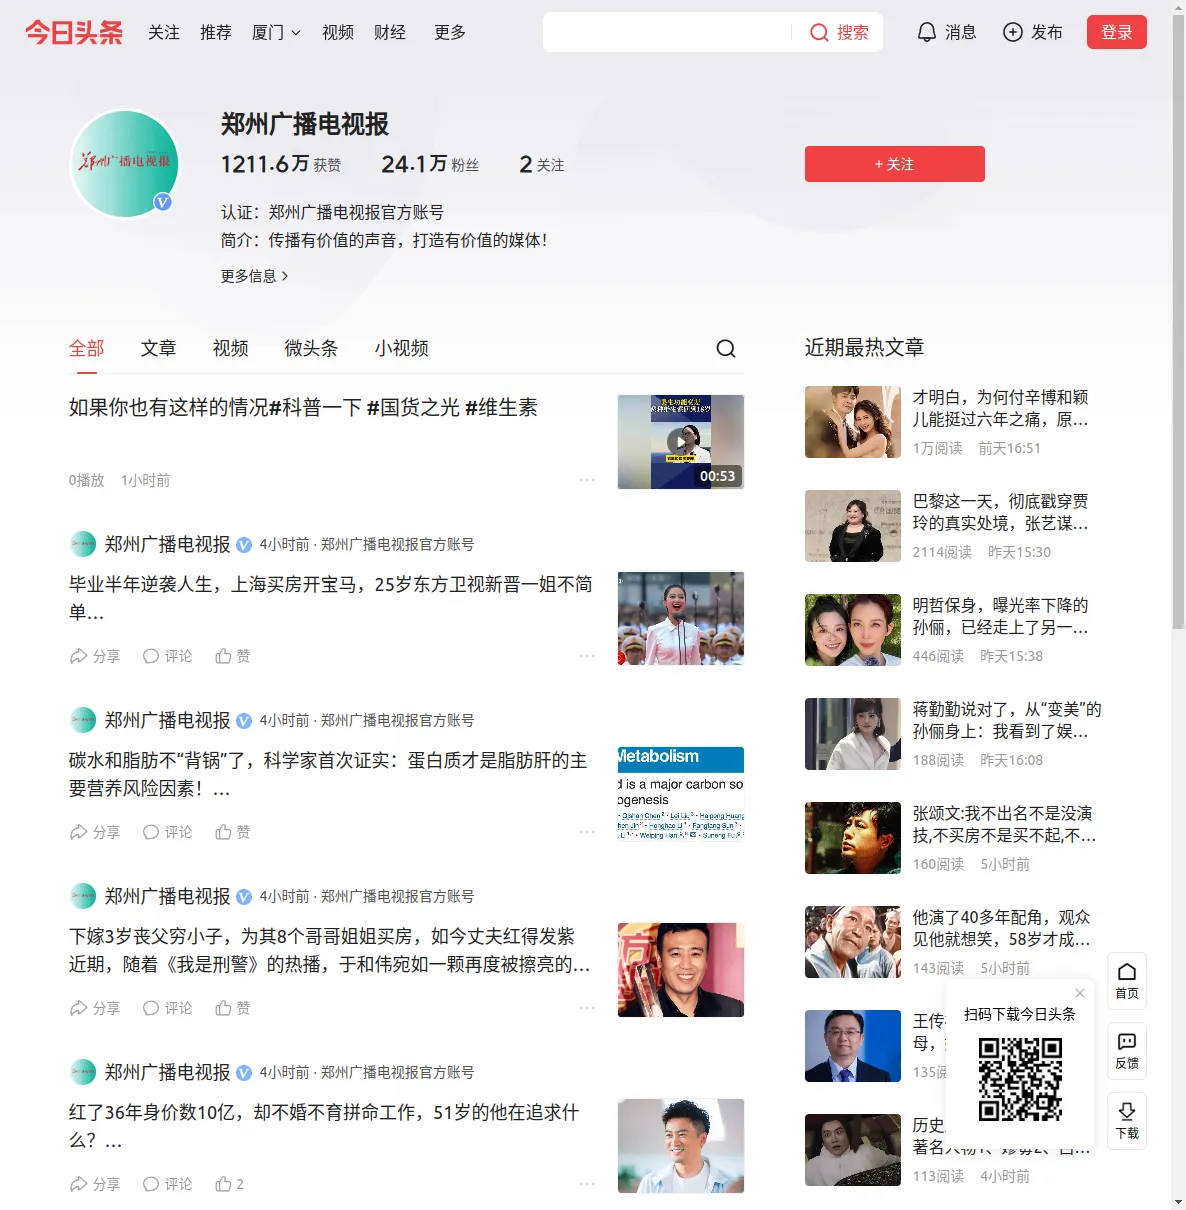Open the 如果你也有这样的情况 post title
The image size is (1186, 1210).
(303, 407)
